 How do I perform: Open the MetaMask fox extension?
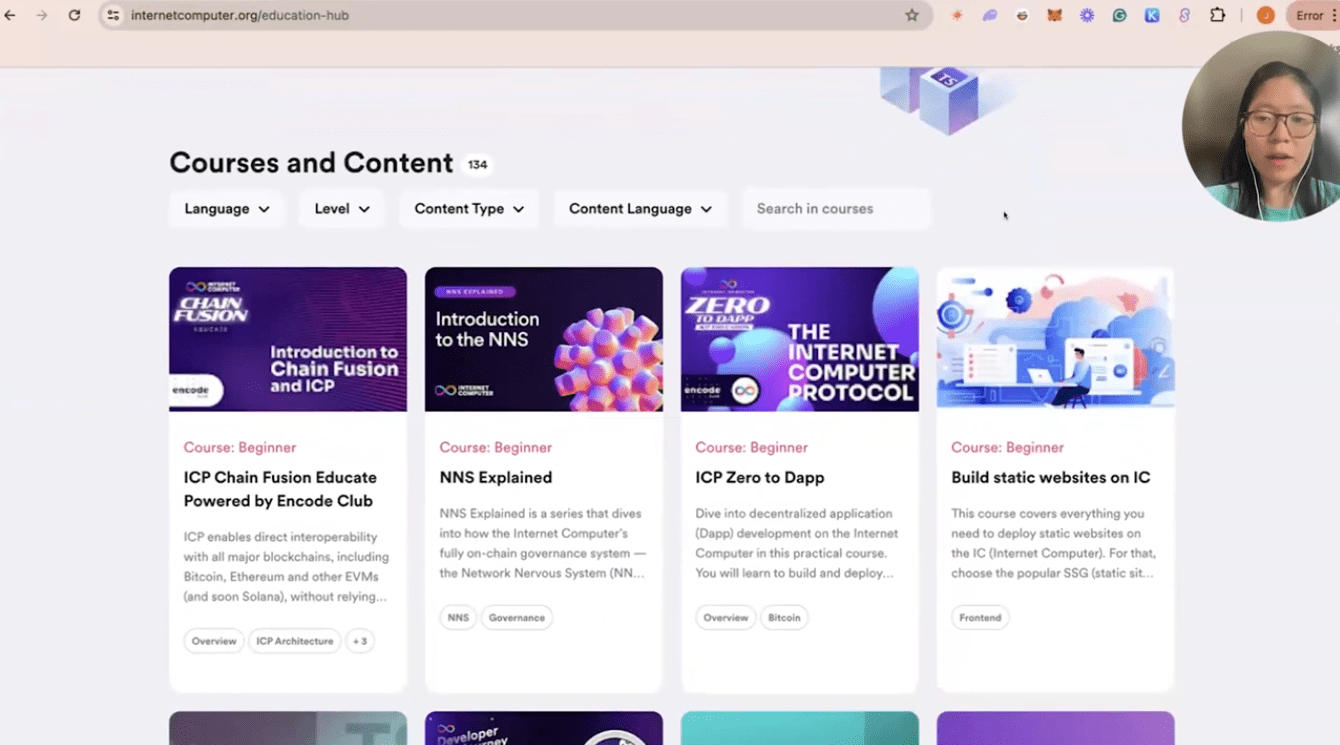tap(1054, 15)
